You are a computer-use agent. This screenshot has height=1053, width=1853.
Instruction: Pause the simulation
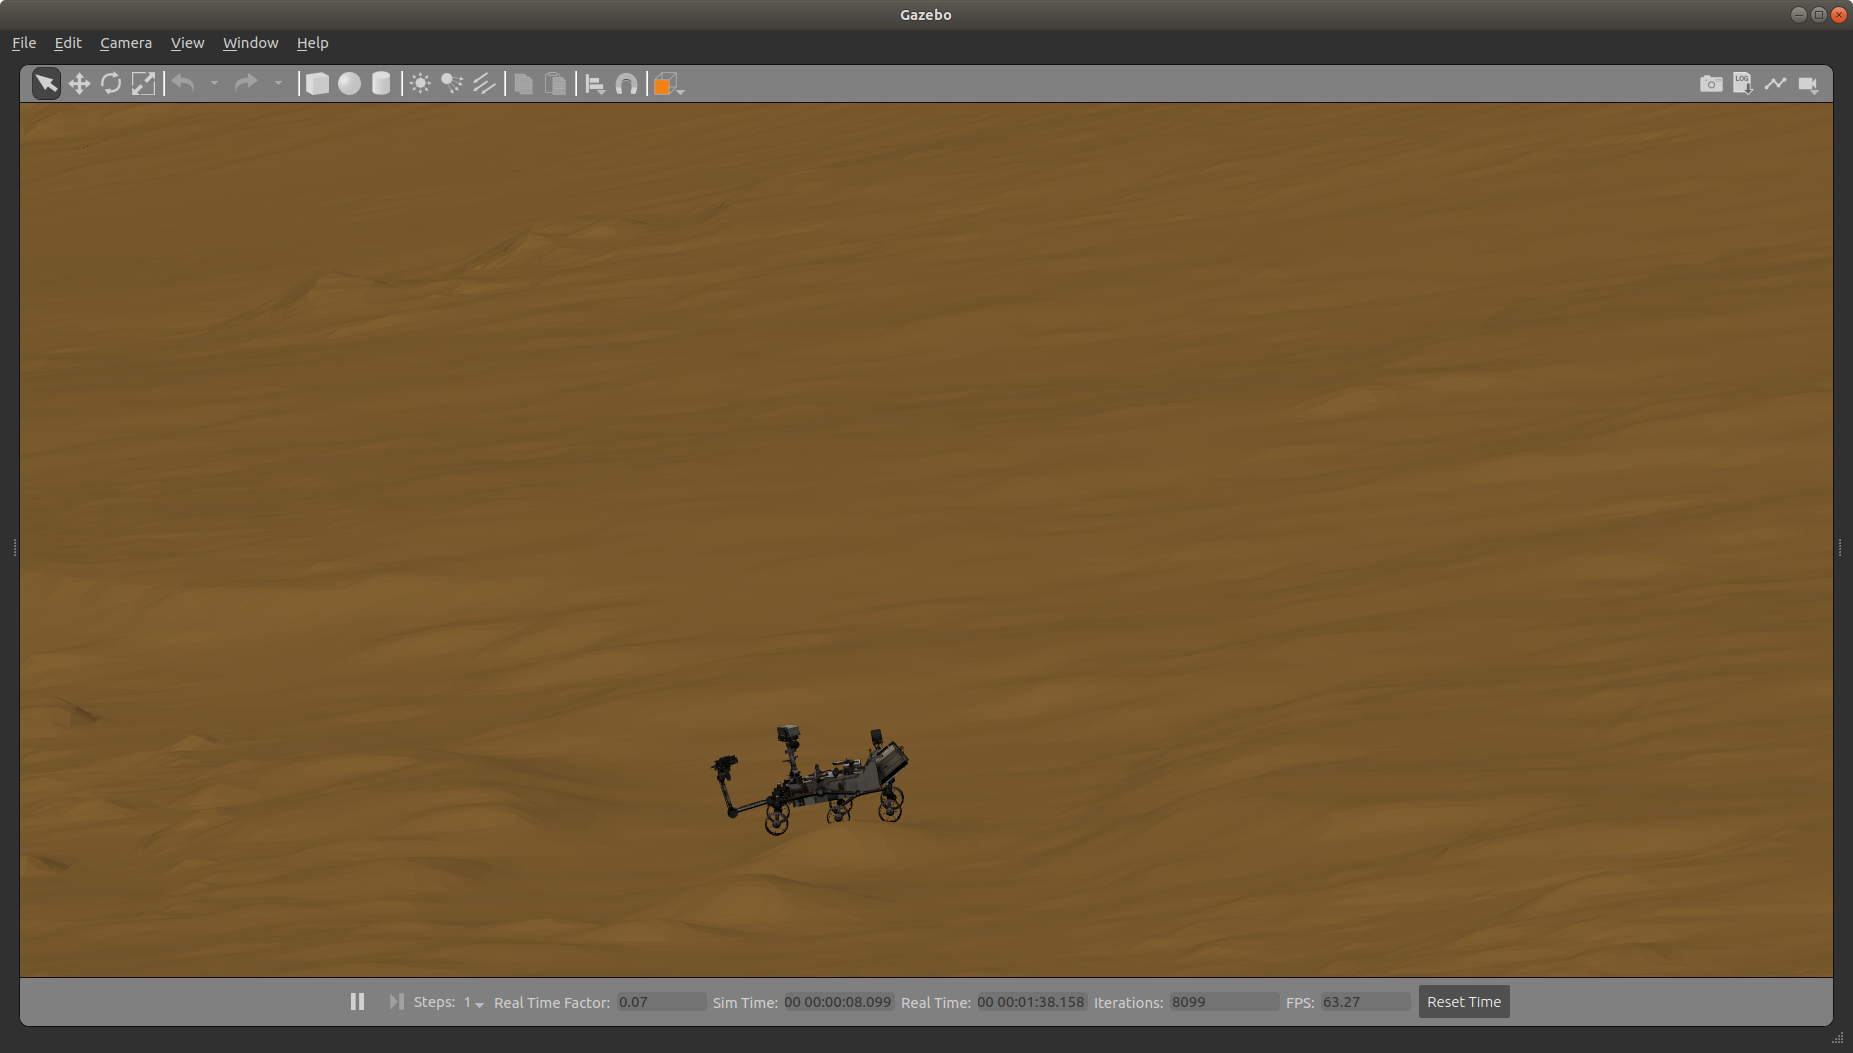[357, 1002]
